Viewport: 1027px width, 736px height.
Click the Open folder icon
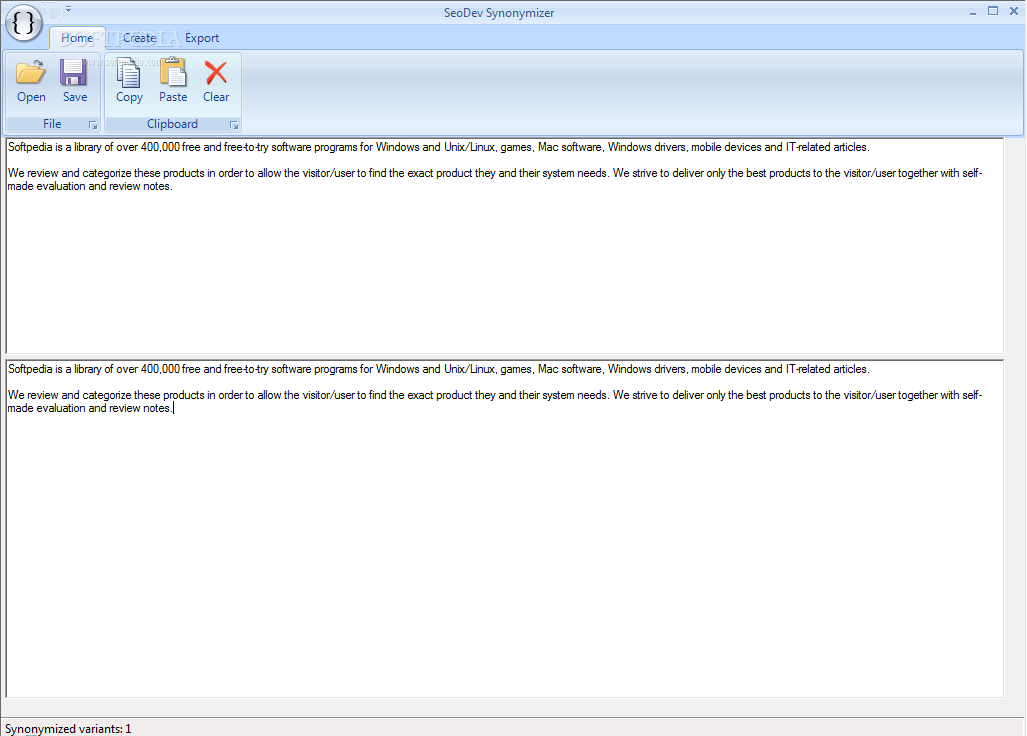tap(31, 73)
